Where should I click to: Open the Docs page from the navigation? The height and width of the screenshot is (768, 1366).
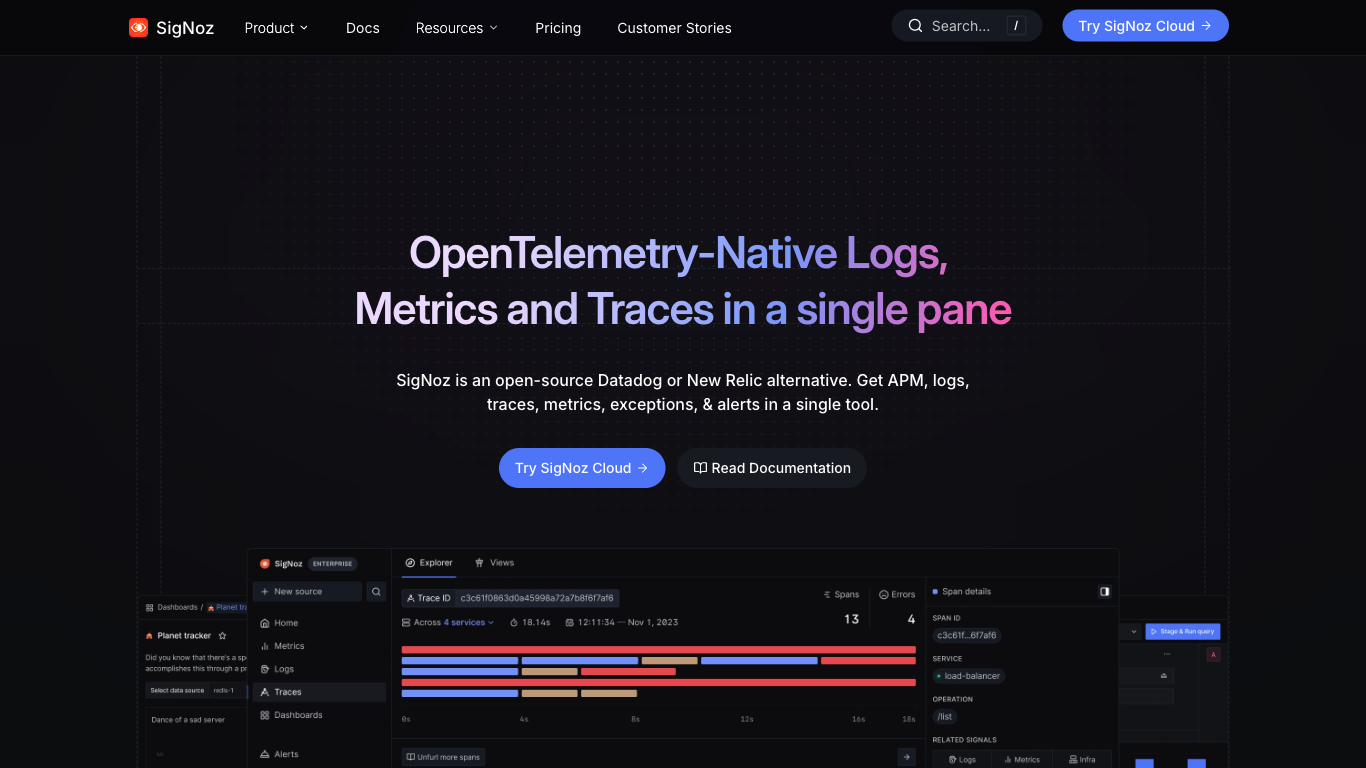[363, 28]
